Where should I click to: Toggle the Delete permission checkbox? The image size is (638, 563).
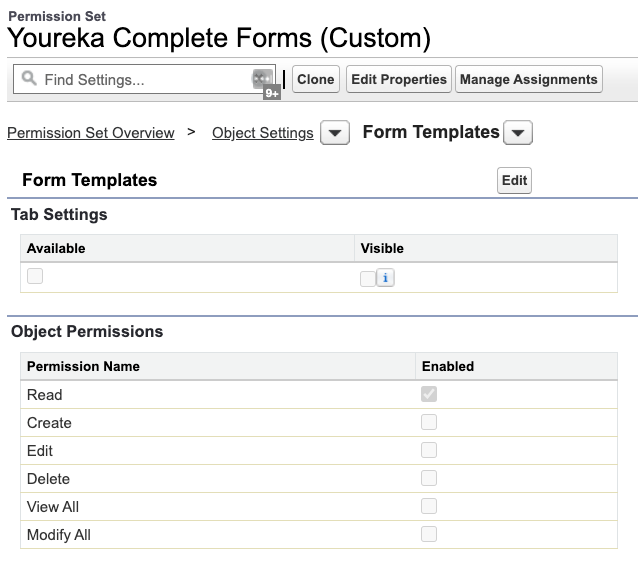click(429, 478)
